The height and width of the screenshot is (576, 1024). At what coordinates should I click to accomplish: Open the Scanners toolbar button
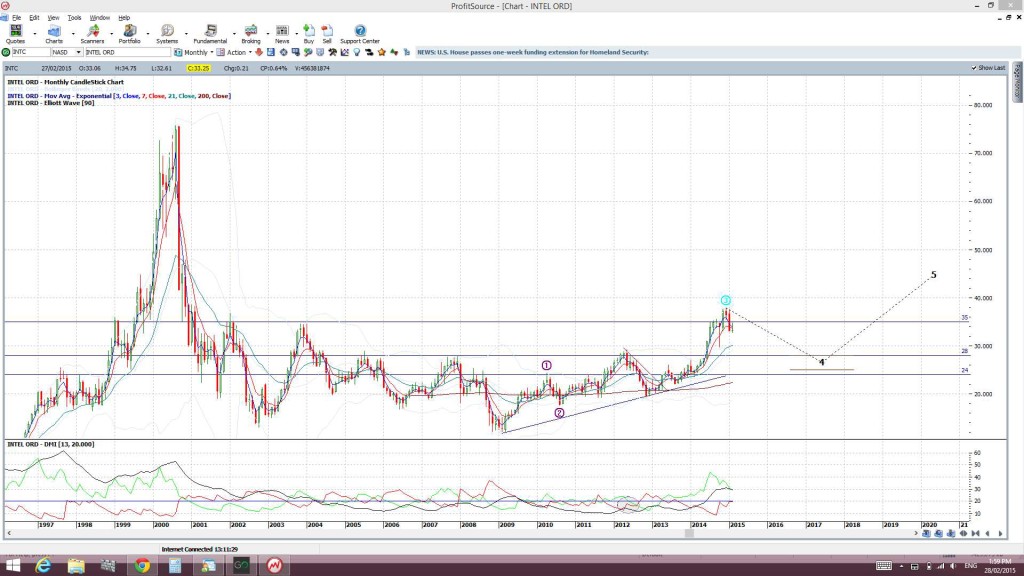tap(92, 34)
